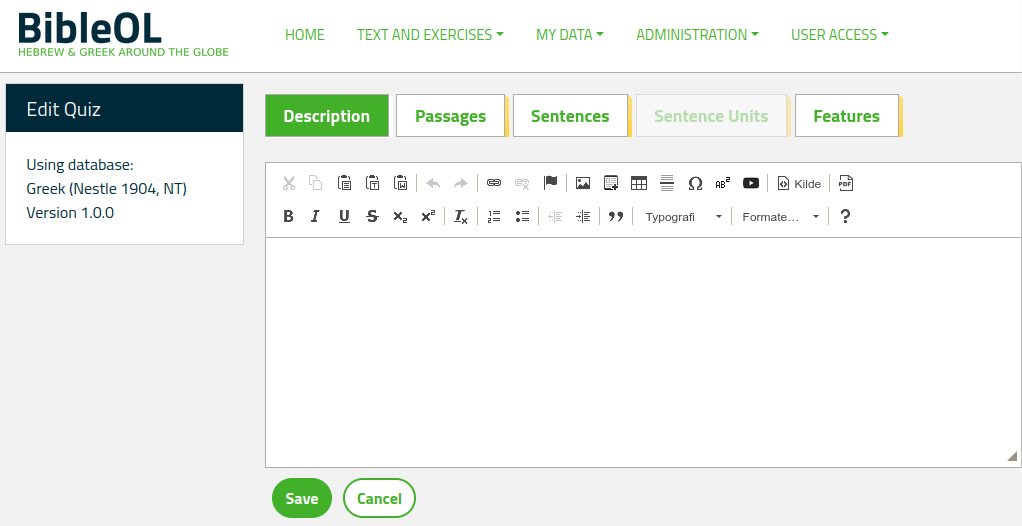Click the Cancel button
1022x526 pixels.
379,499
